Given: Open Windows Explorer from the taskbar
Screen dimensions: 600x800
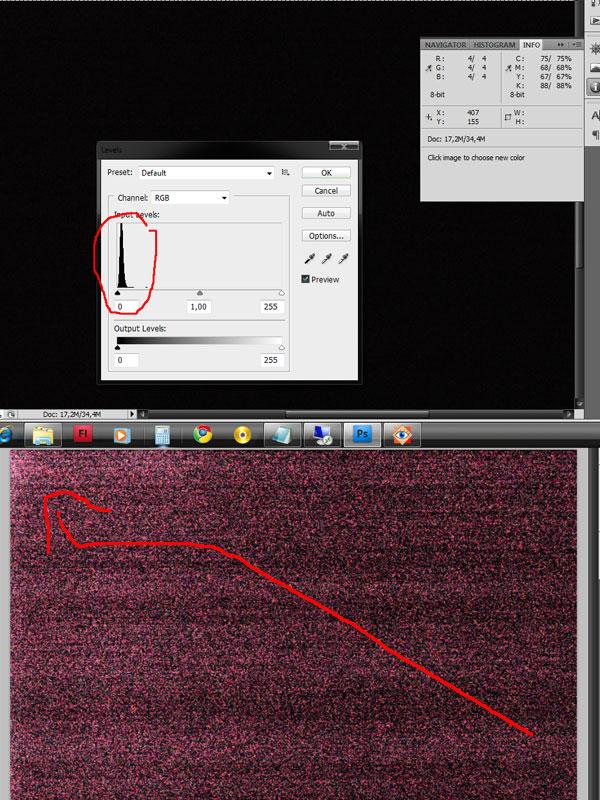Looking at the screenshot, I should tap(43, 435).
